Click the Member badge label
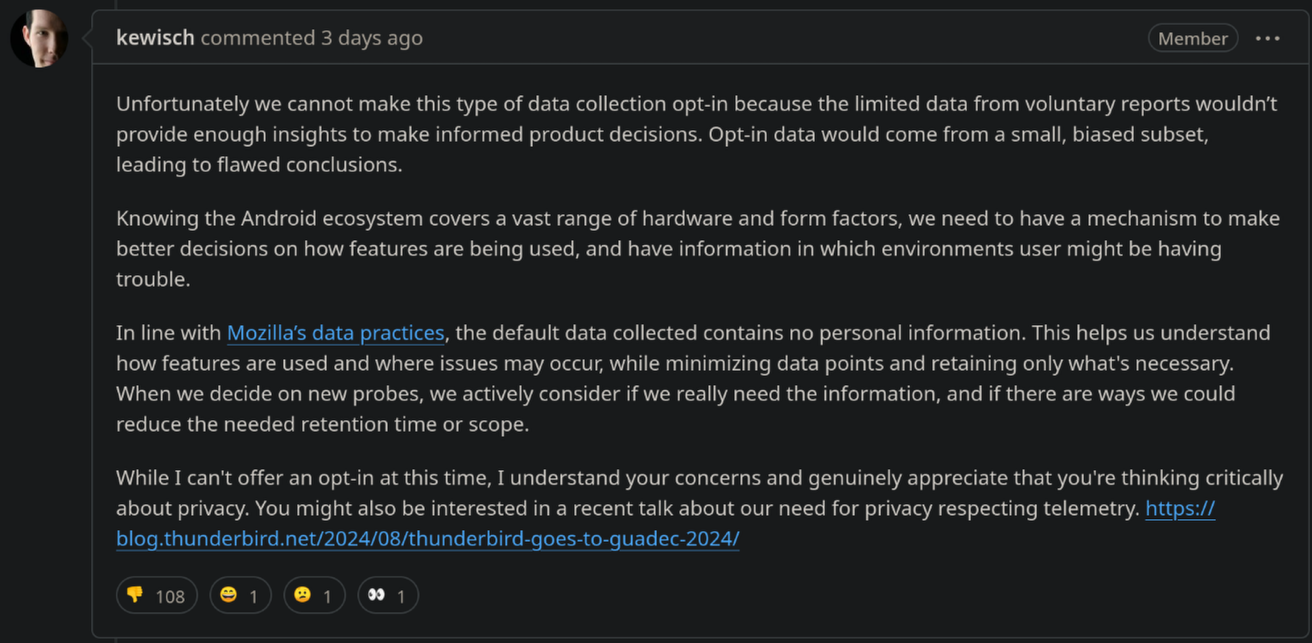The width and height of the screenshot is (1312, 643). pyautogui.click(x=1193, y=38)
